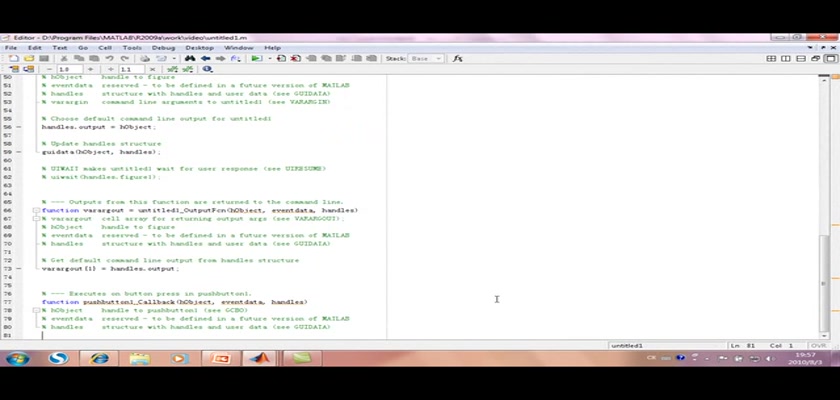Maximize document with single pane icon

point(830,58)
